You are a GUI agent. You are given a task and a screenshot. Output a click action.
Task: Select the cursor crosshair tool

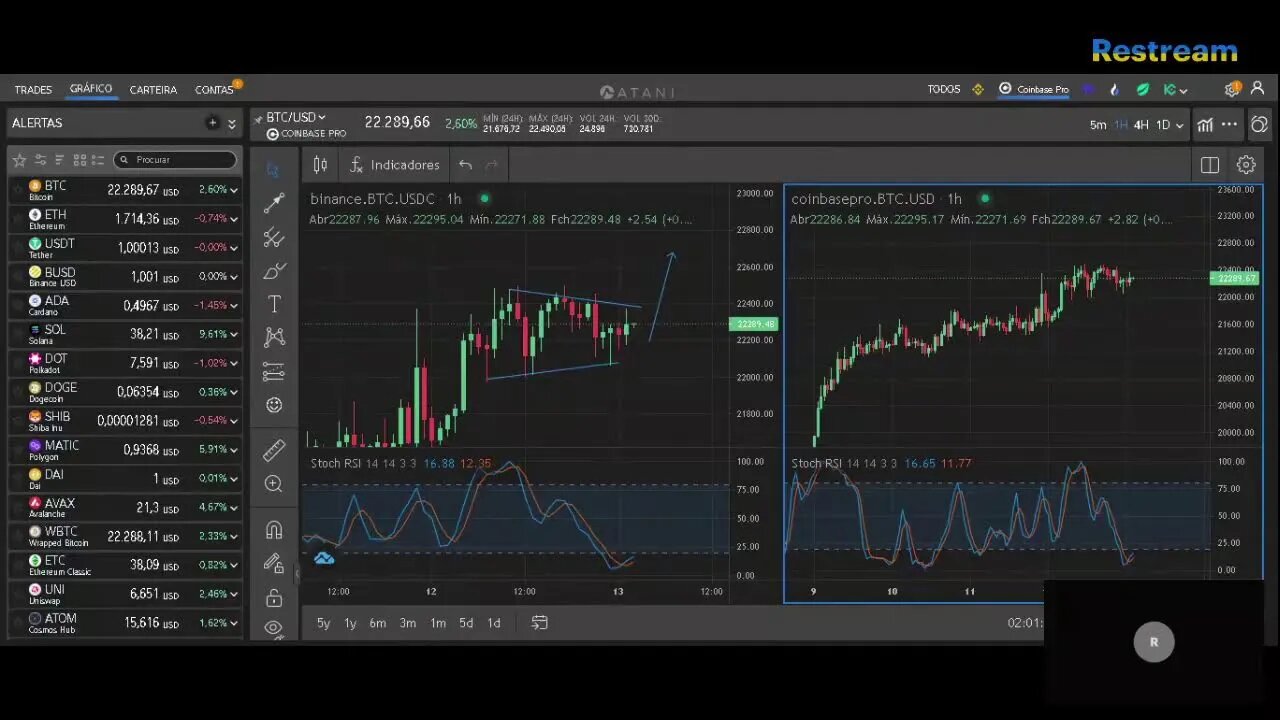coord(273,169)
